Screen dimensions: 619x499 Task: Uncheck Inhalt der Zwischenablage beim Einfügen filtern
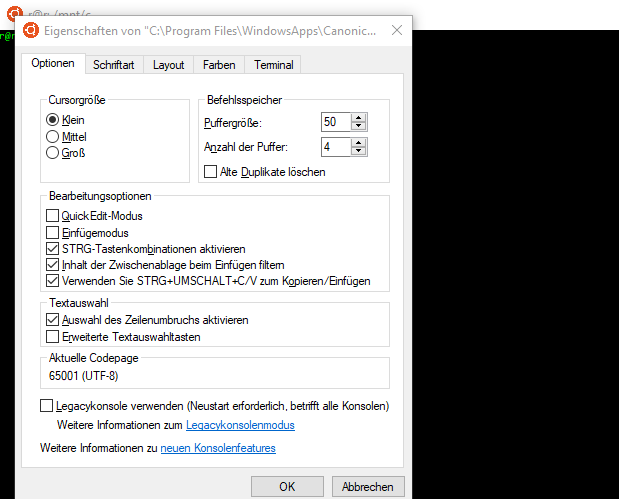(x=52, y=265)
